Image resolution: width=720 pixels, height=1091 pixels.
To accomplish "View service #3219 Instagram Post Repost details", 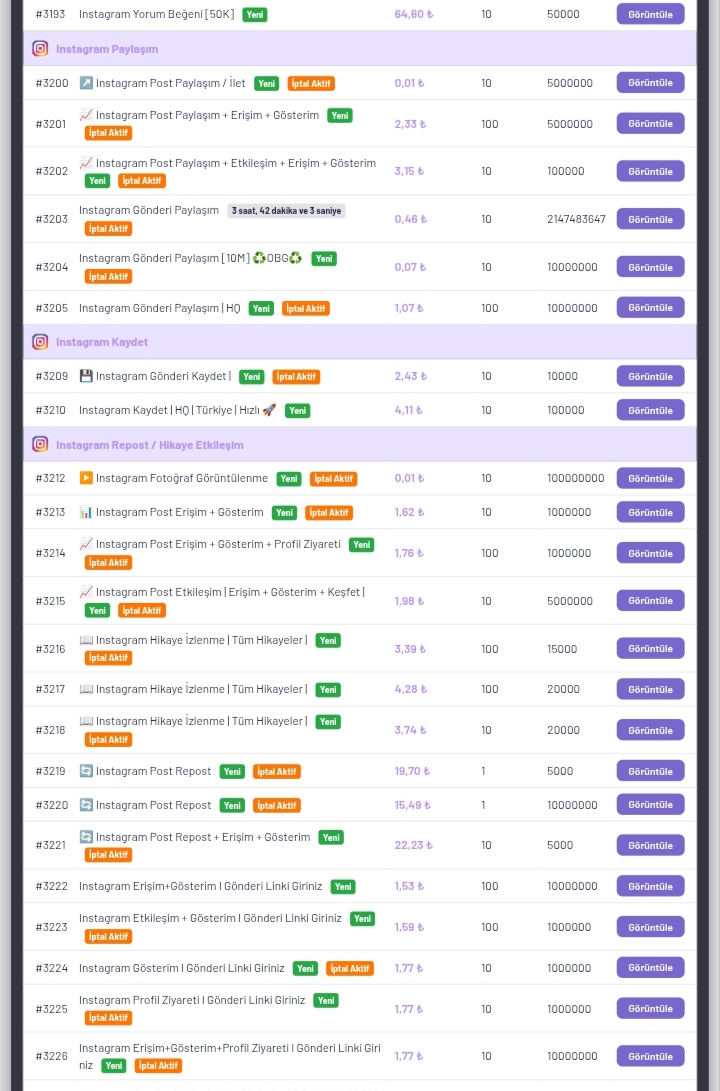I will 650,771.
